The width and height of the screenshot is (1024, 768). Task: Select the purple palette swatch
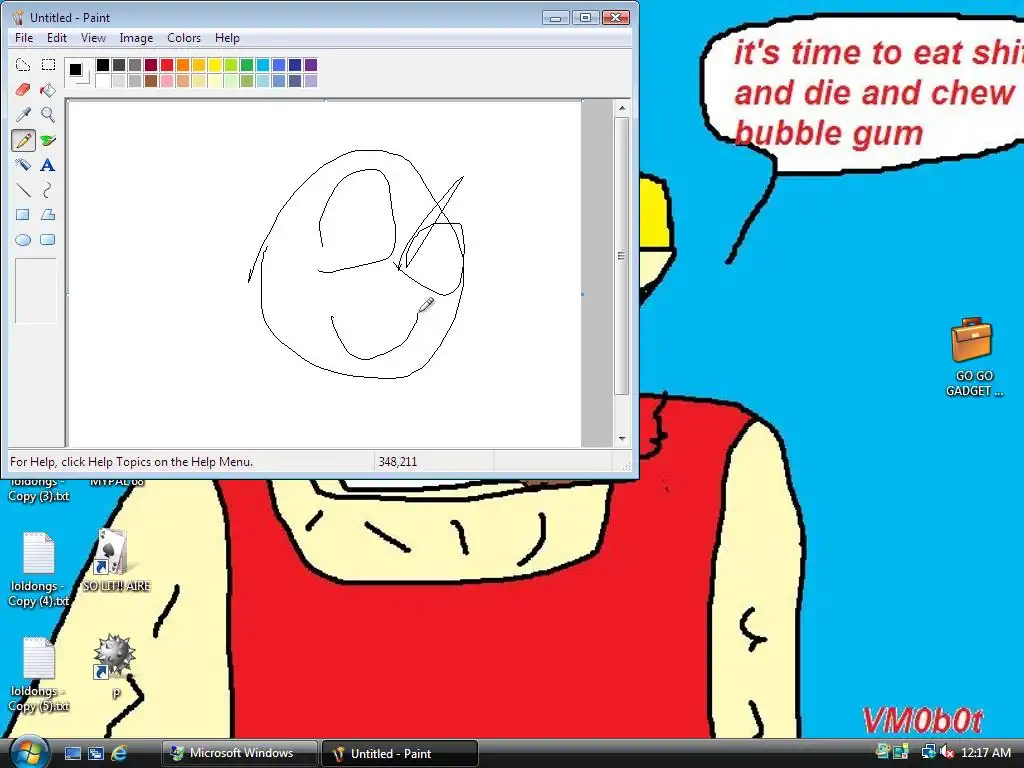click(x=311, y=65)
